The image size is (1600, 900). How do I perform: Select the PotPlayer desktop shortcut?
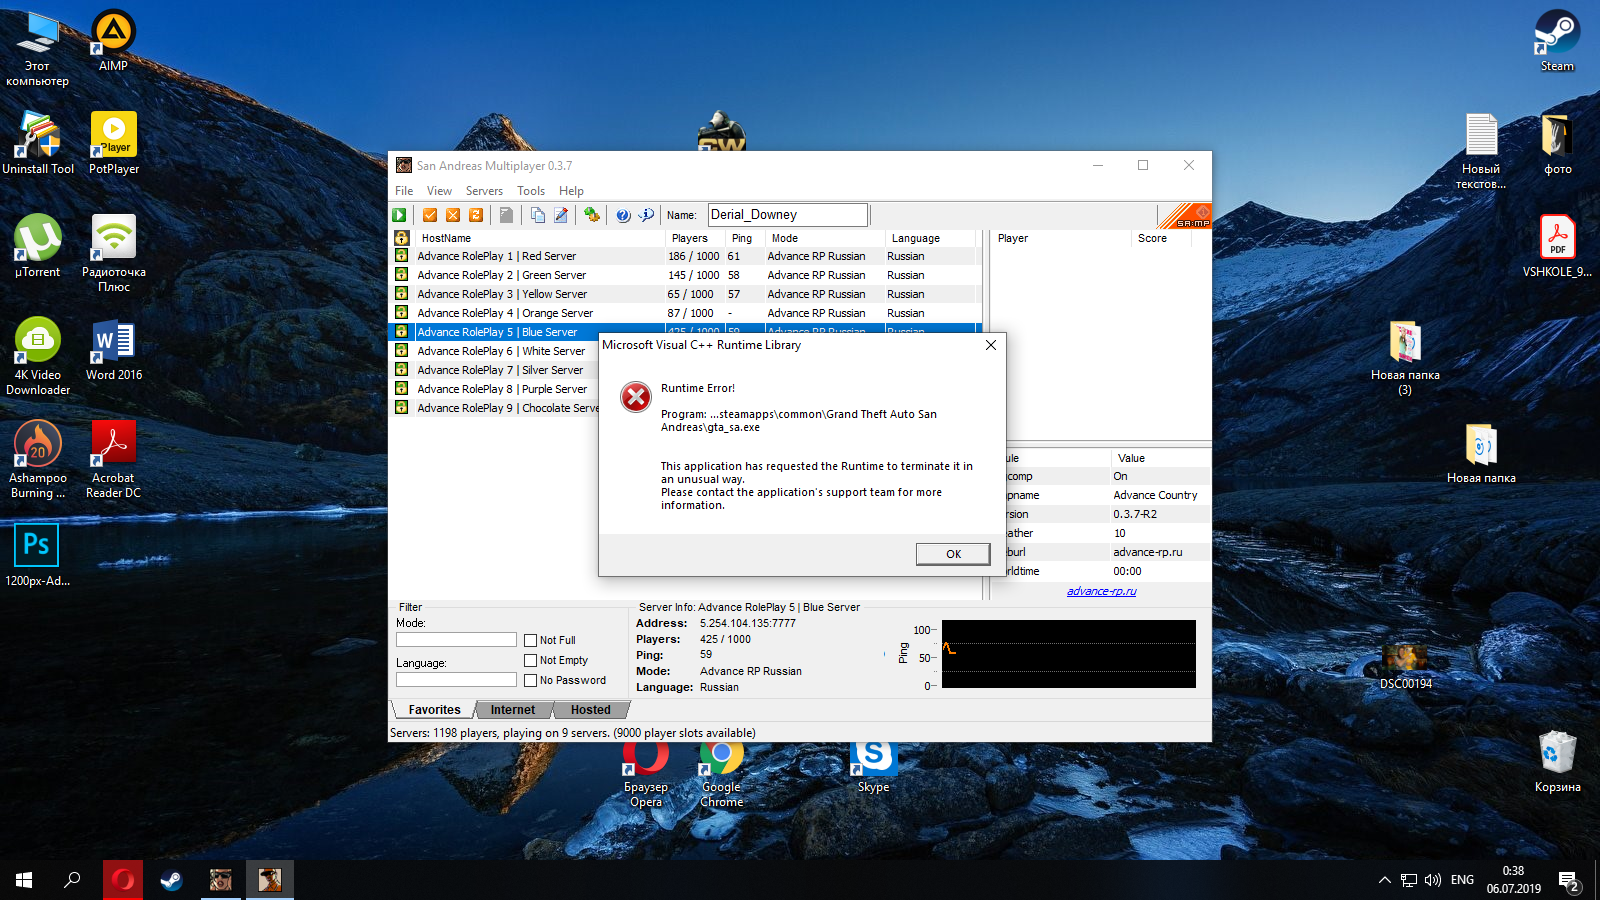pos(114,143)
